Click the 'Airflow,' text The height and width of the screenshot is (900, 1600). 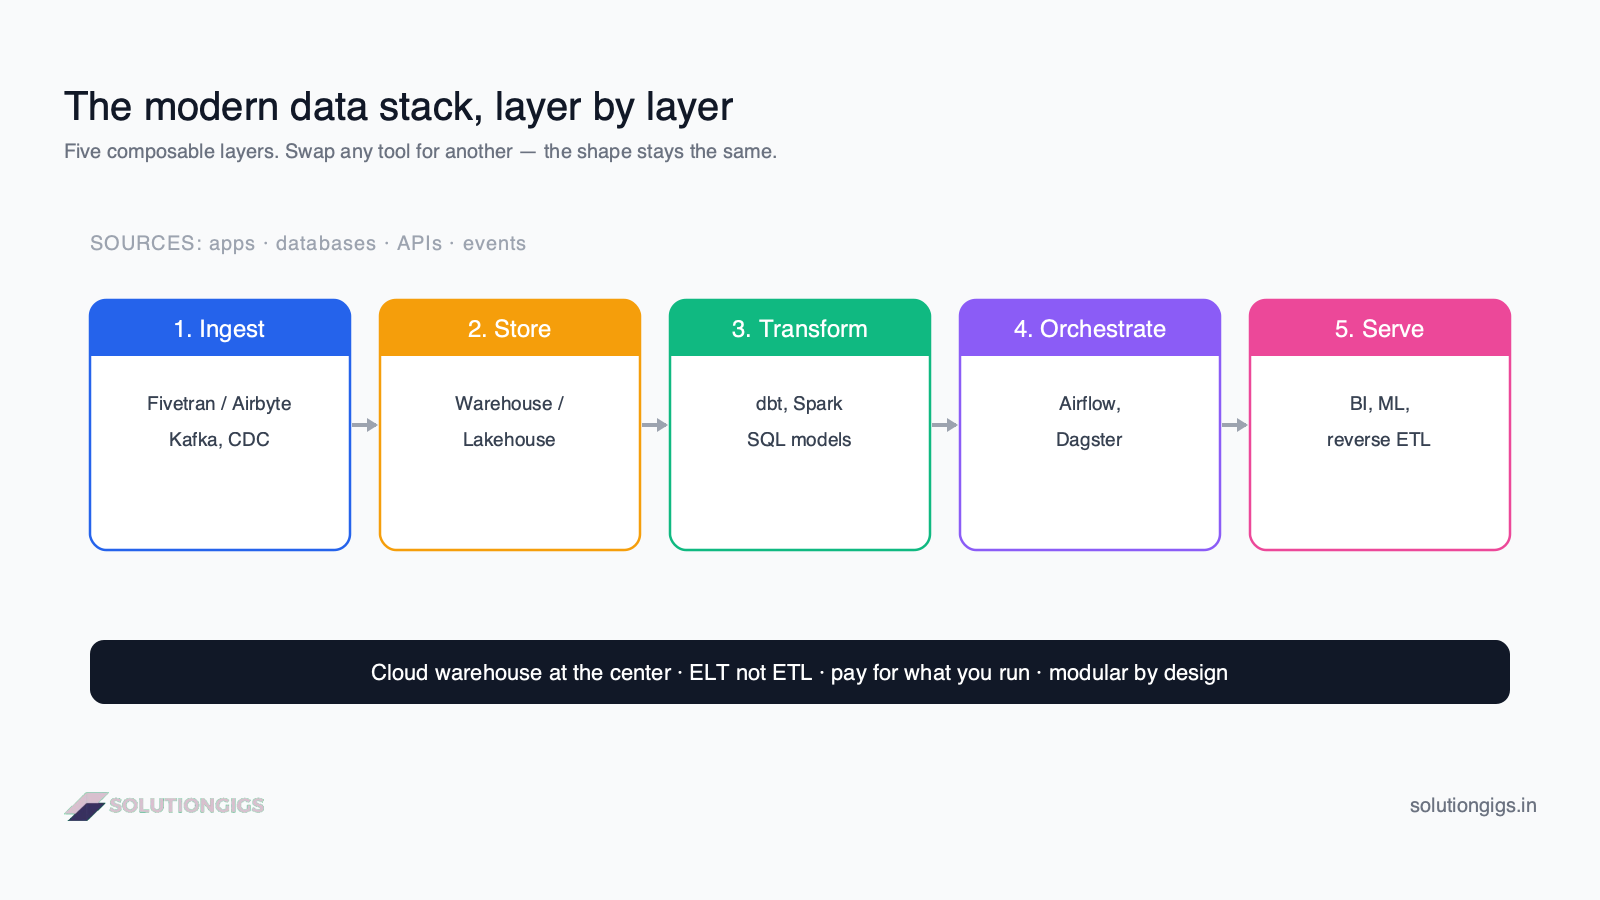coord(1090,403)
